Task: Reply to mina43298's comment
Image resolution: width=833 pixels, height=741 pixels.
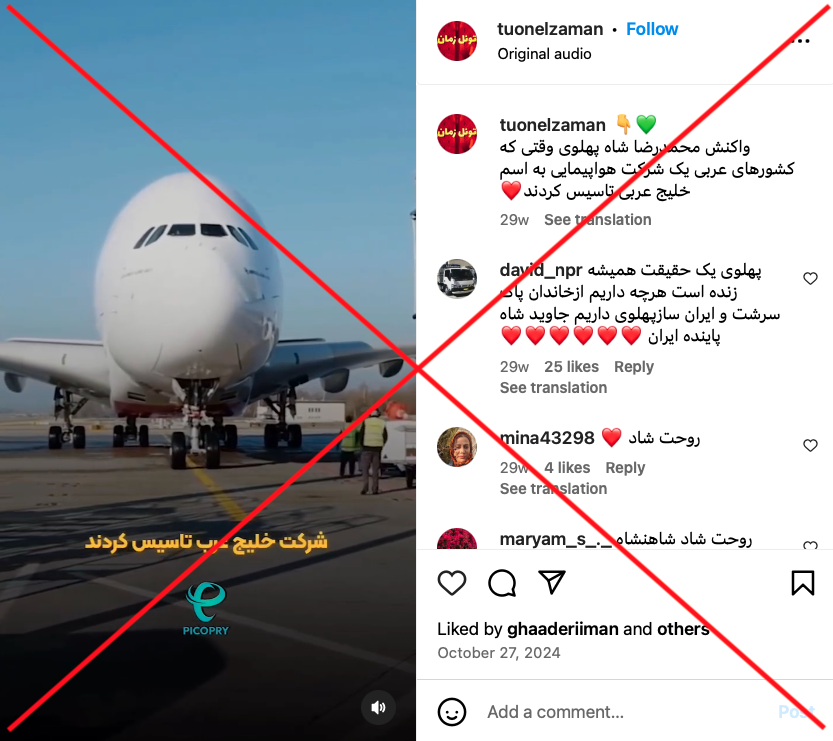Action: 625,467
